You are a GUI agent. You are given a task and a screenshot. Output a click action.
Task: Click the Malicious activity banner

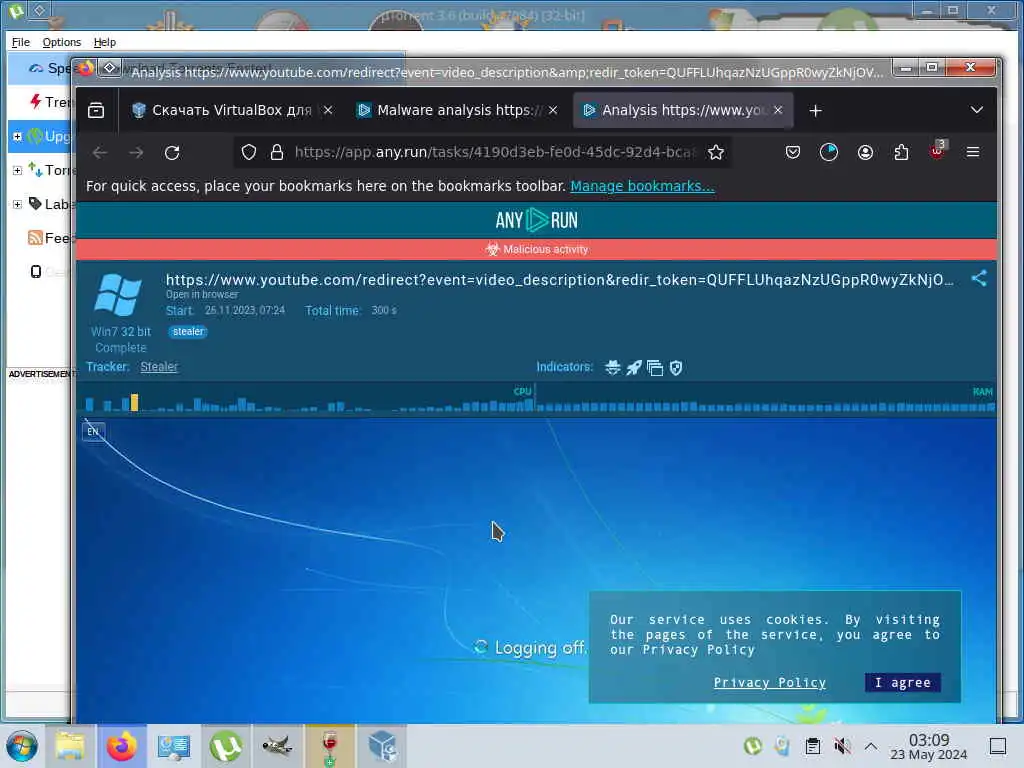(536, 249)
